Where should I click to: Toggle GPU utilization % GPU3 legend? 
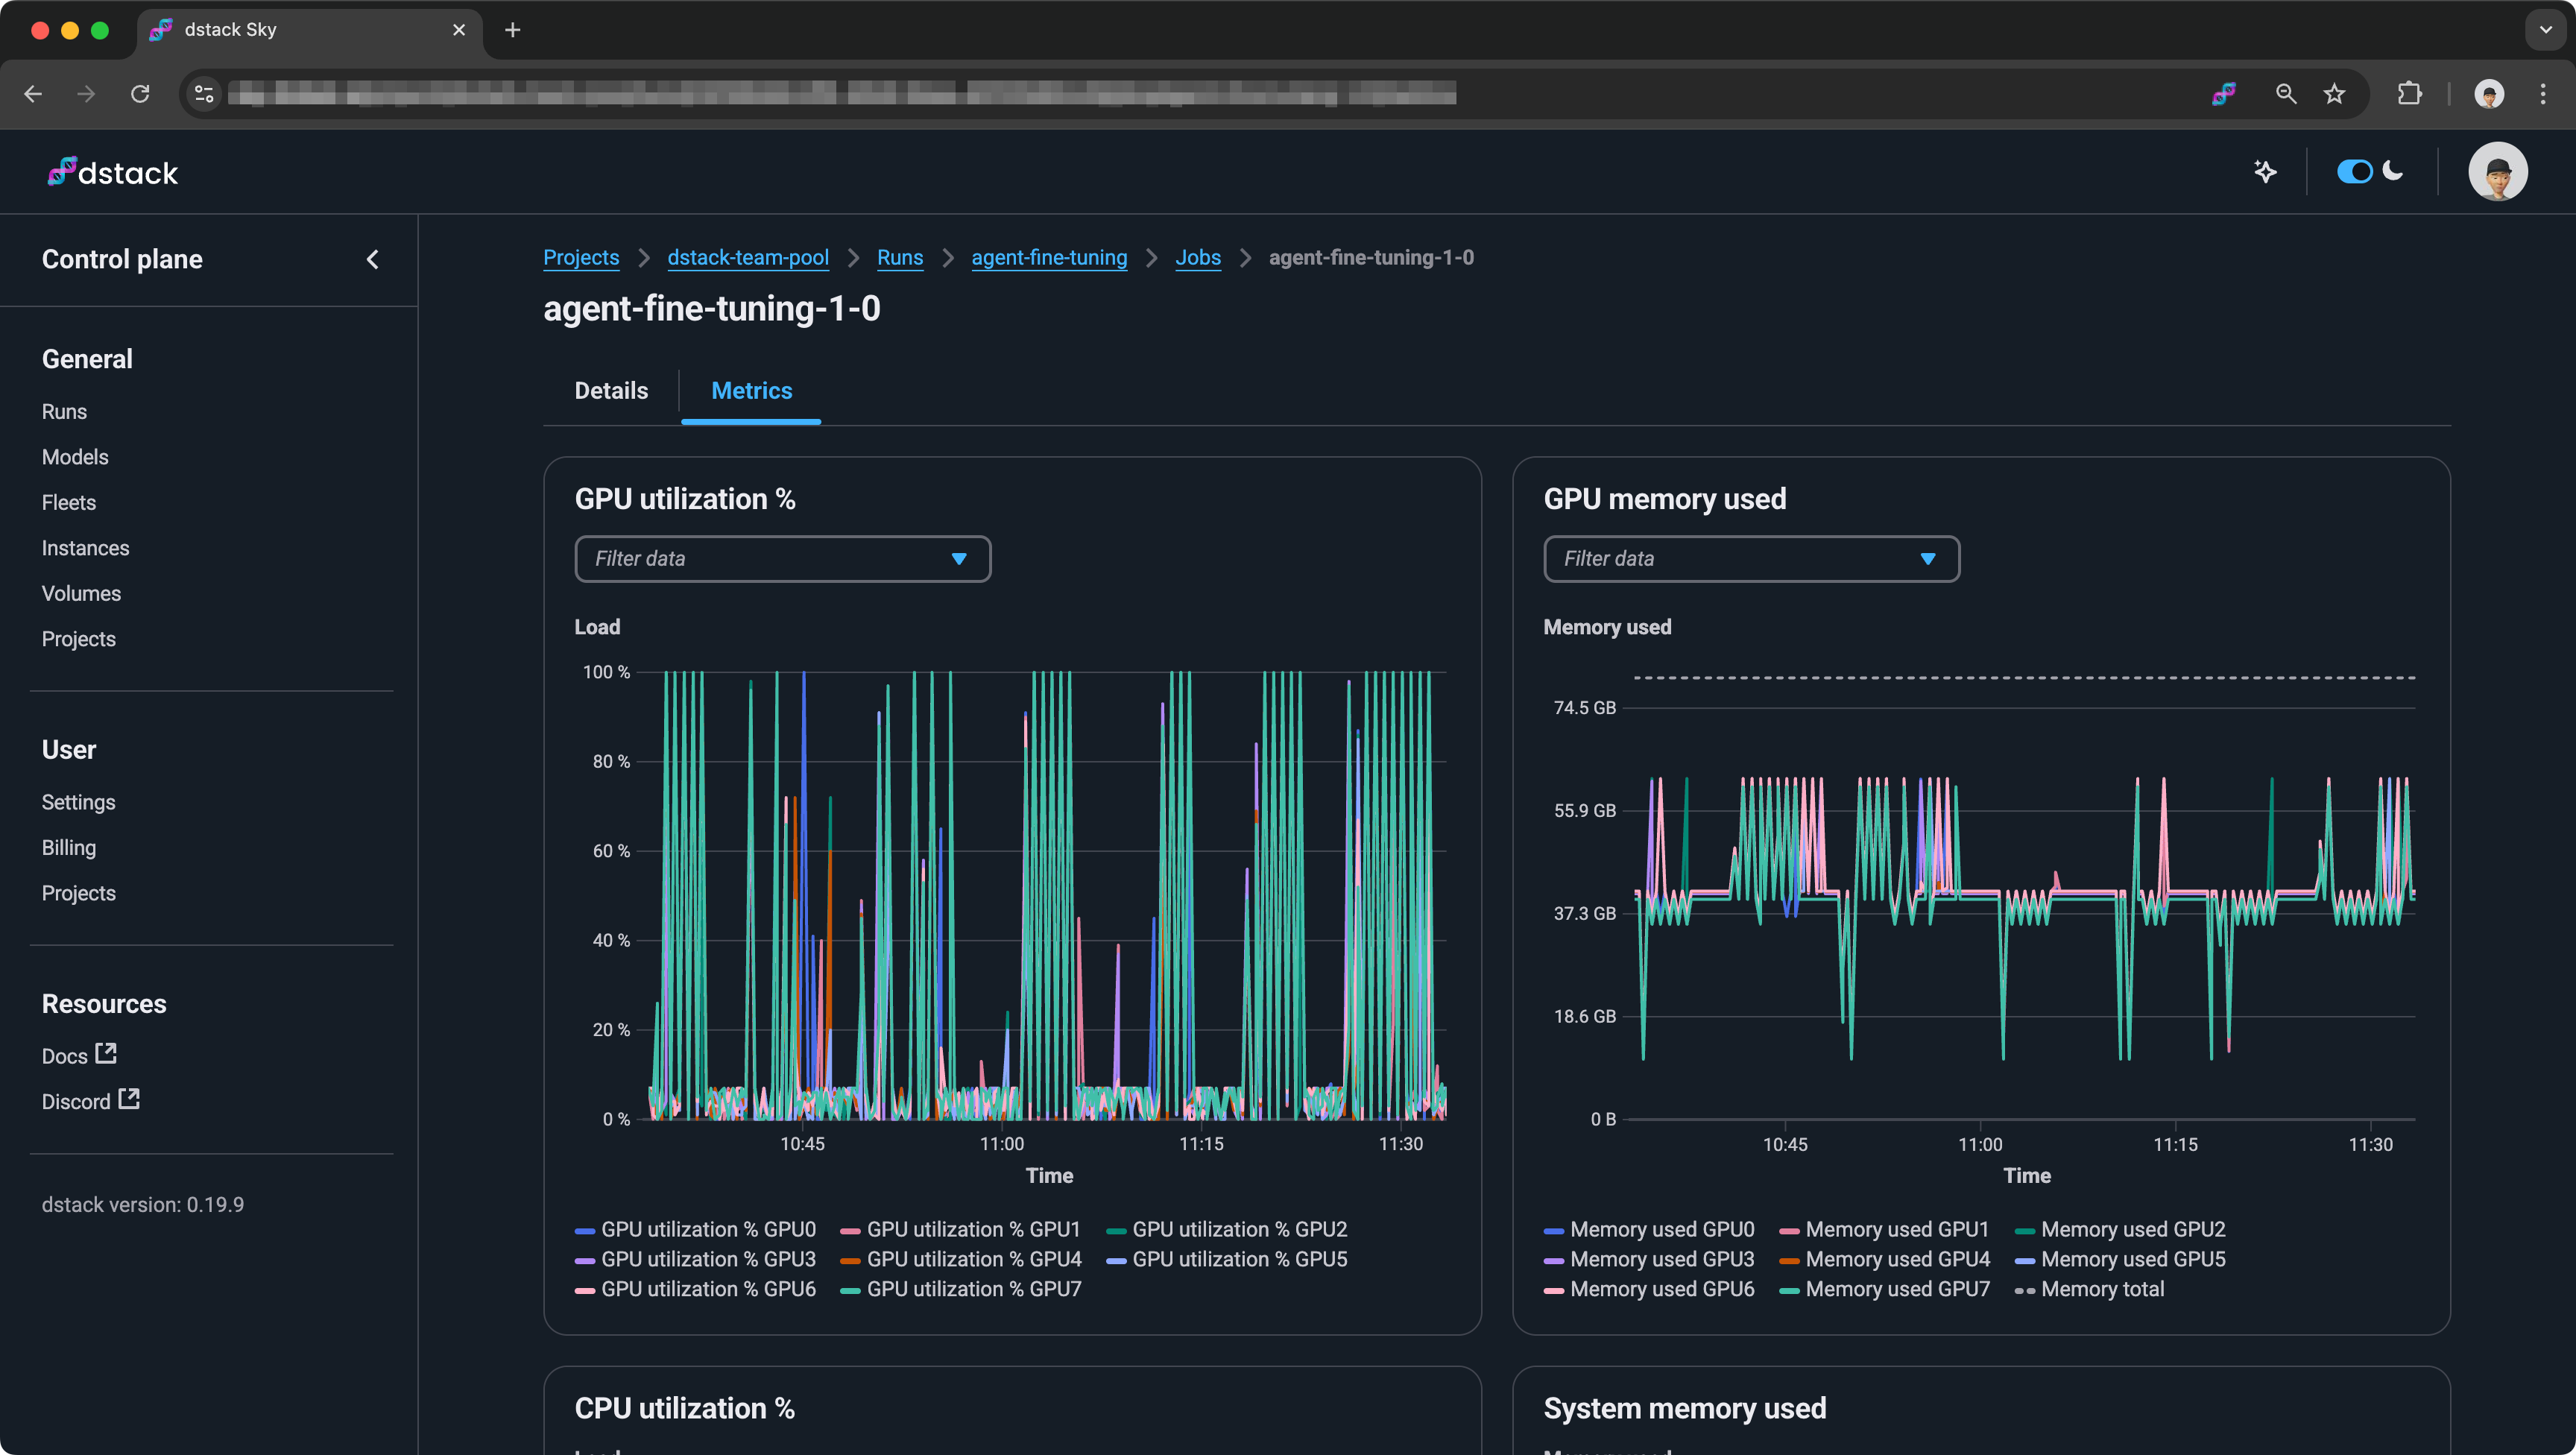[695, 1259]
